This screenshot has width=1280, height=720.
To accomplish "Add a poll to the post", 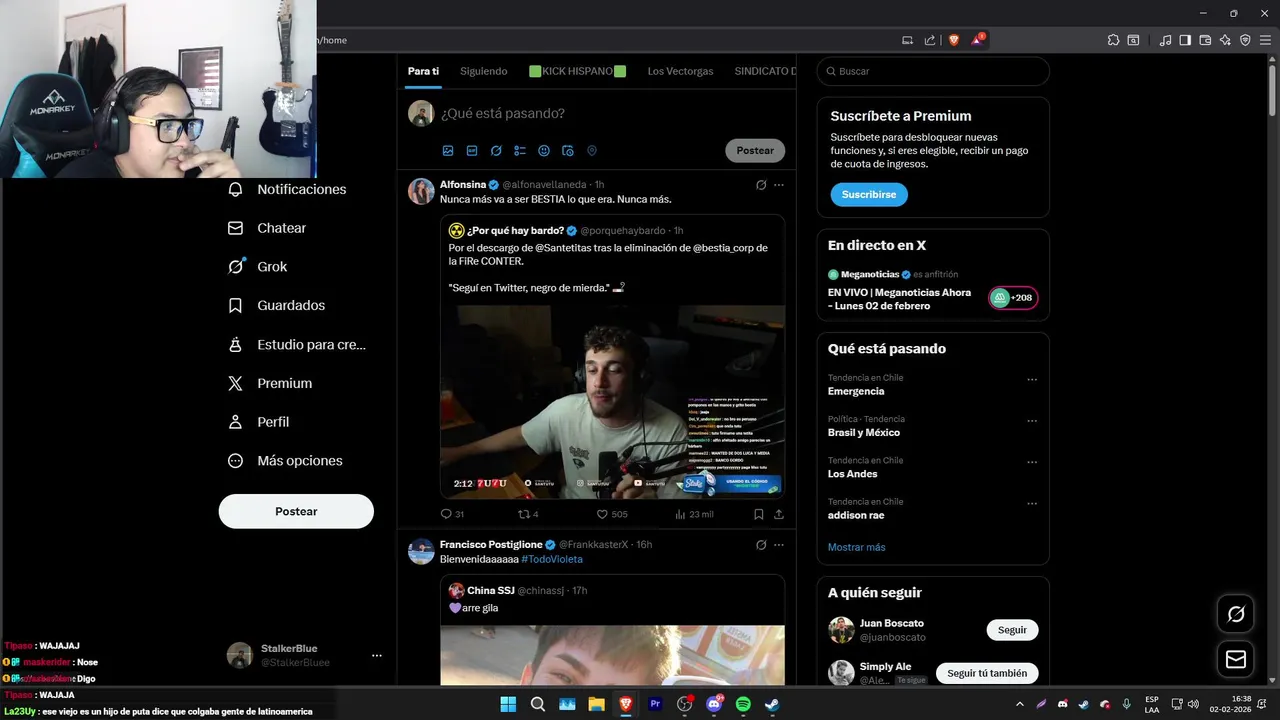I will (x=520, y=151).
